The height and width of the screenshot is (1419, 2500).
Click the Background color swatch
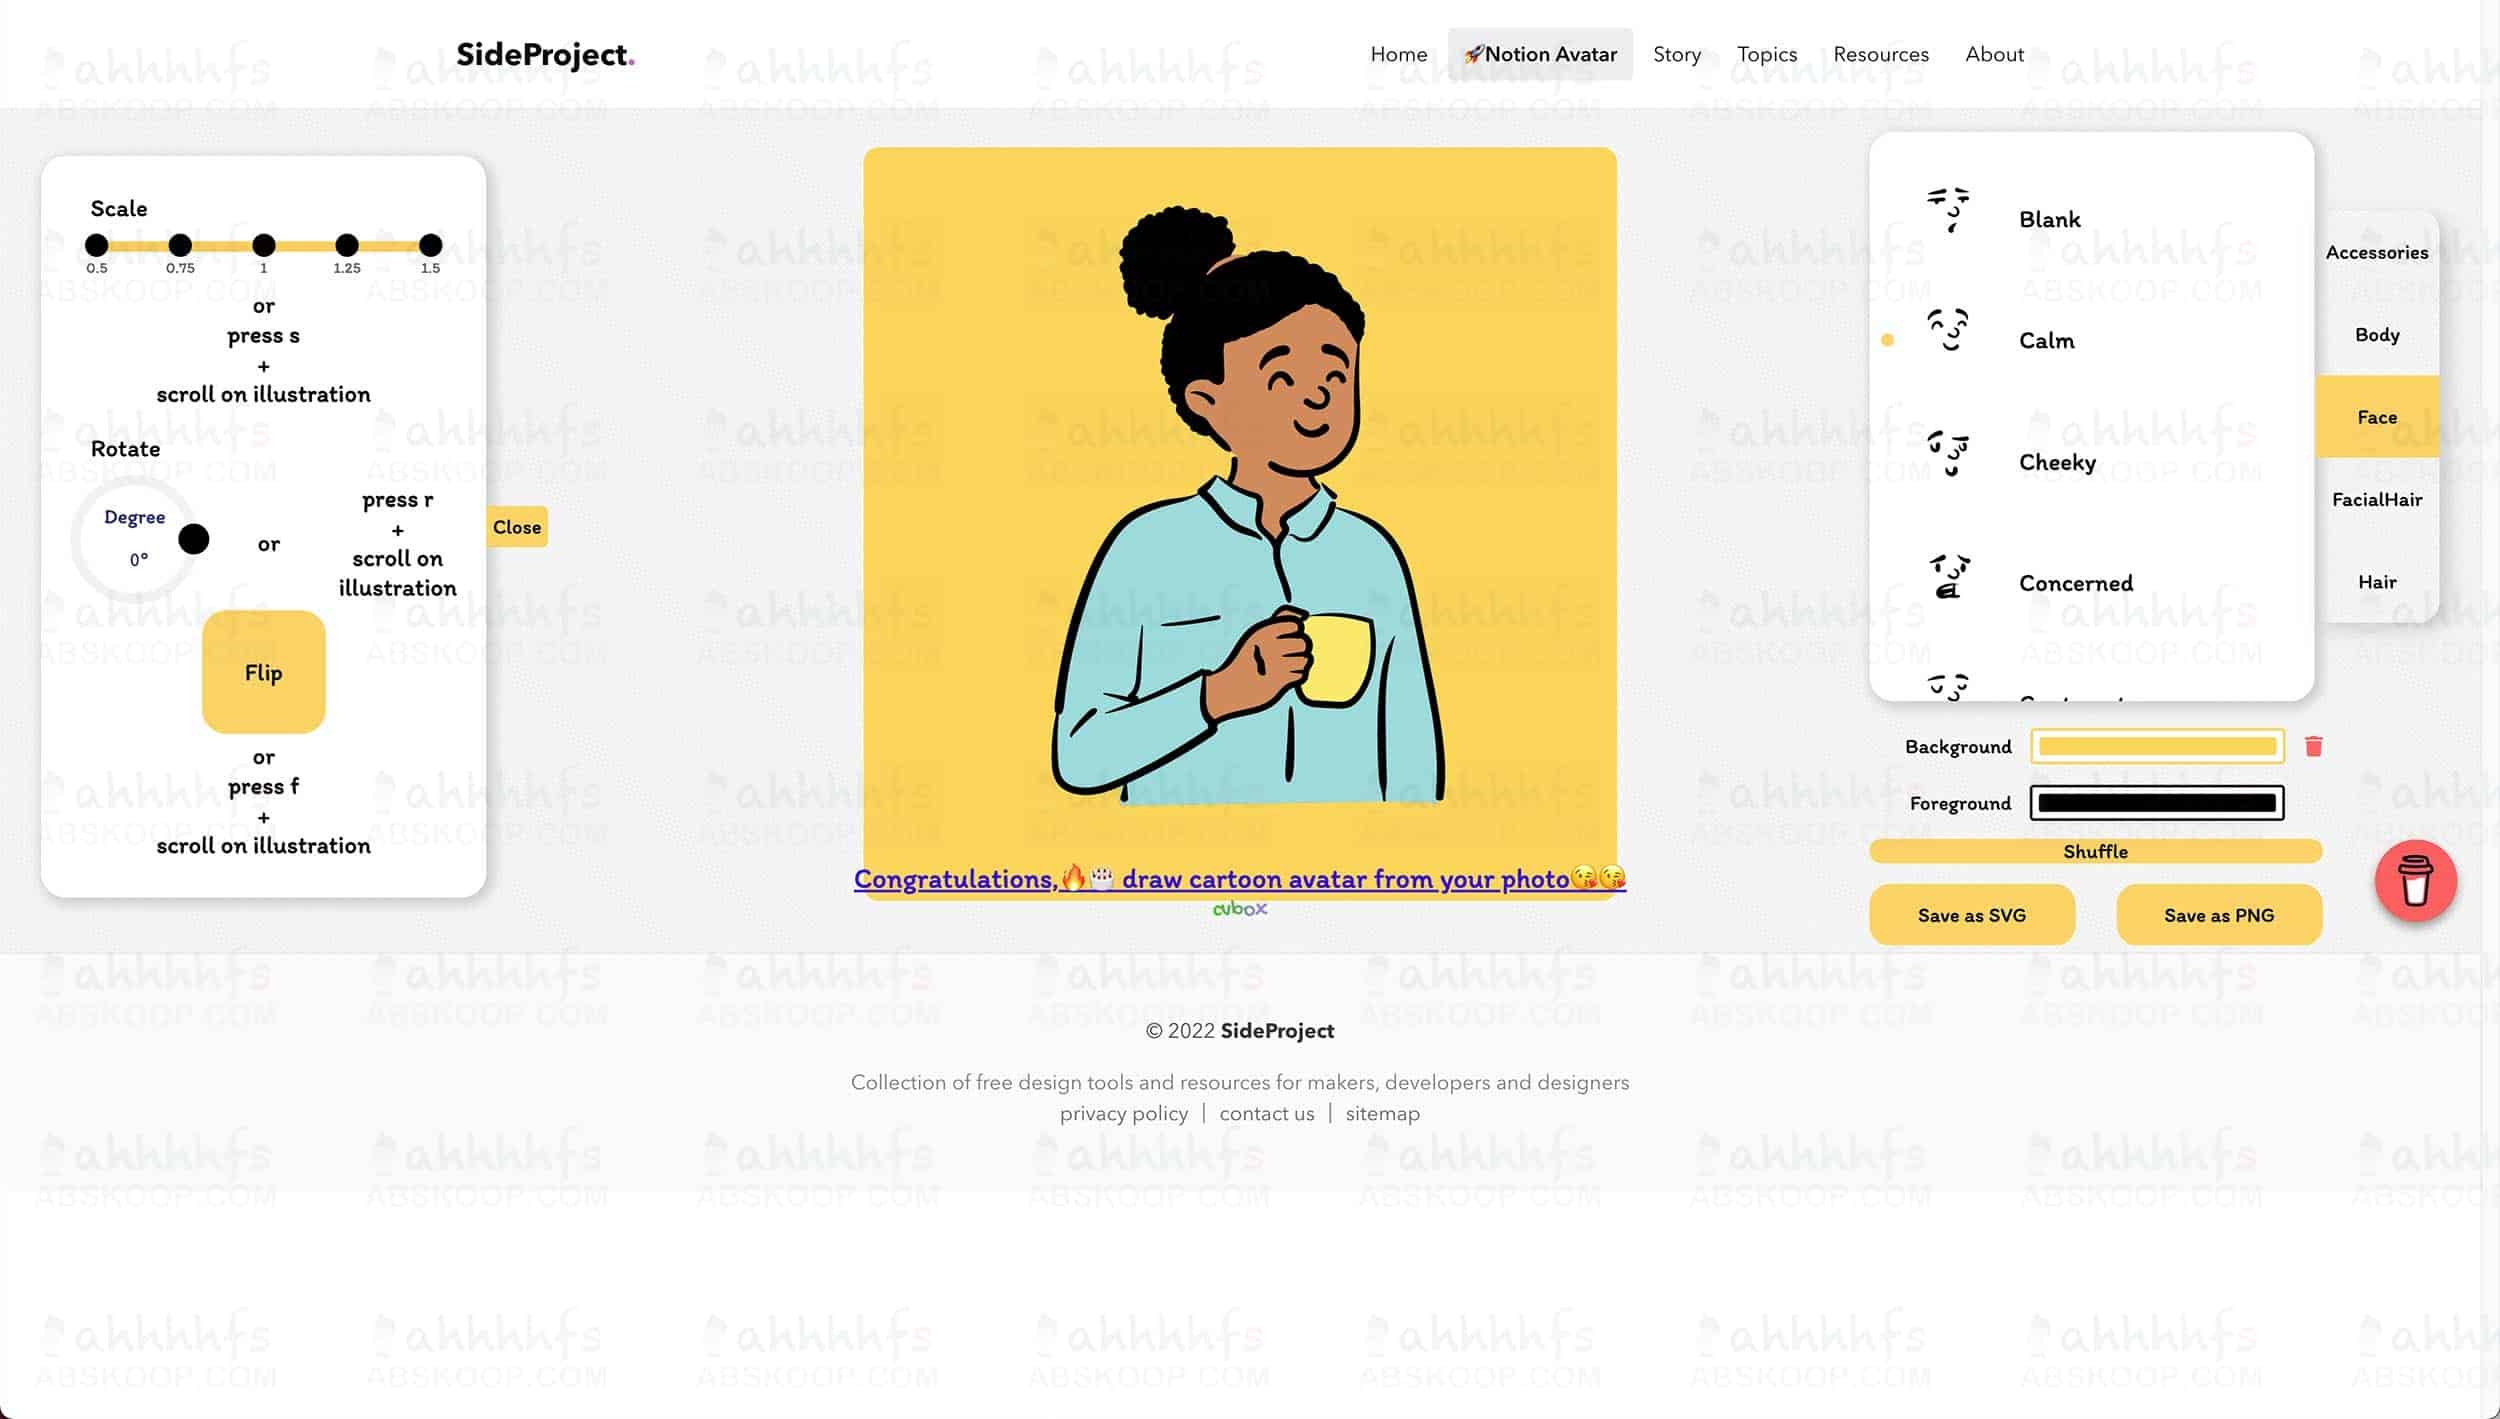click(2157, 746)
